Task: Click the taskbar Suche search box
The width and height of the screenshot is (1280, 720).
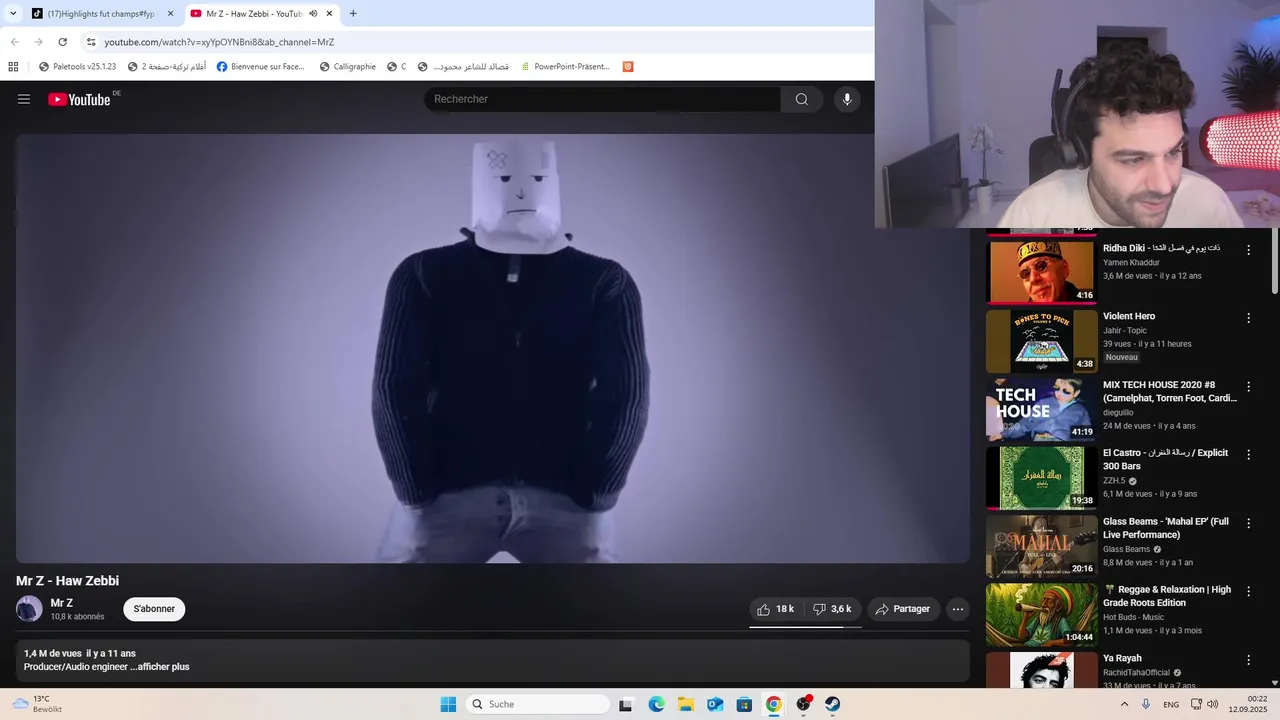Action: click(539, 704)
